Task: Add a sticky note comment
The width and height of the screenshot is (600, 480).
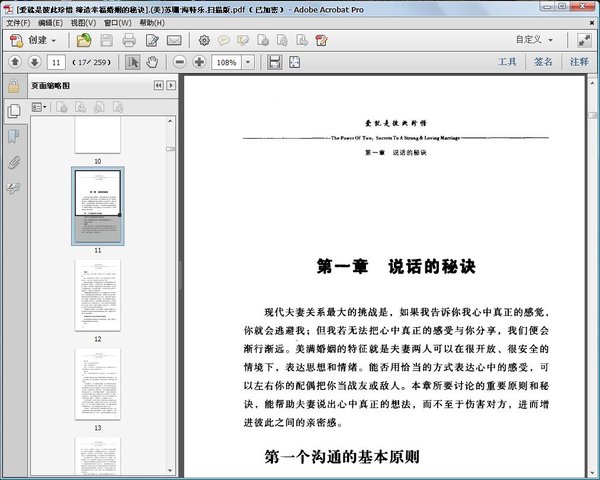Action: click(224, 40)
